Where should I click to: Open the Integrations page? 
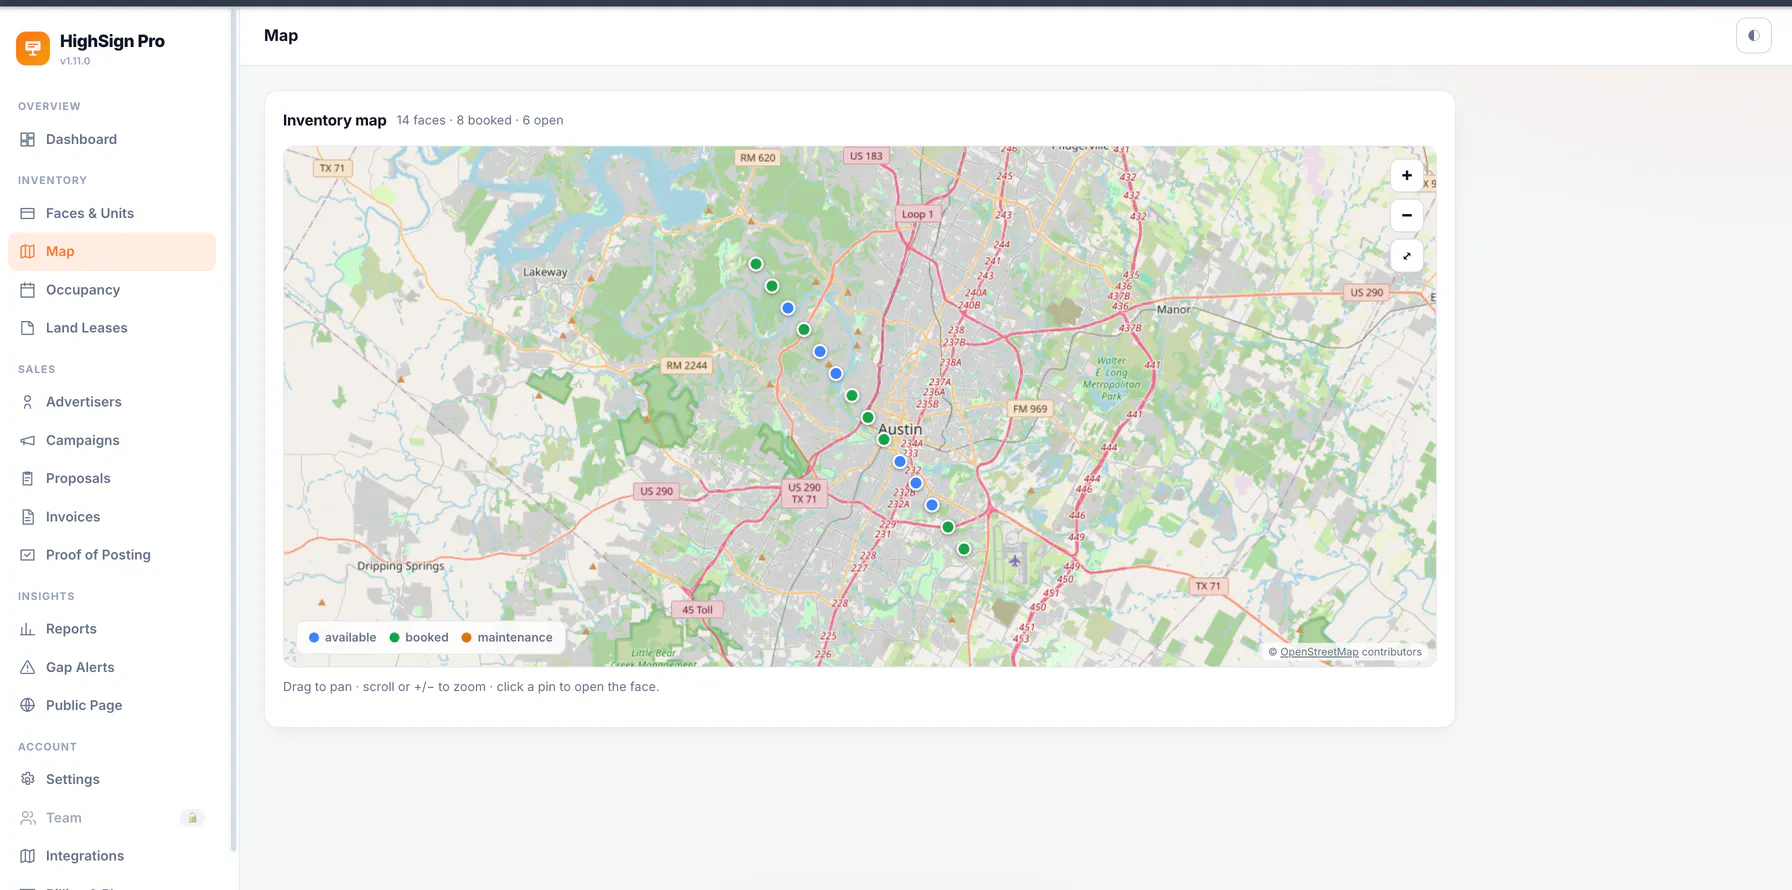[x=112, y=856]
